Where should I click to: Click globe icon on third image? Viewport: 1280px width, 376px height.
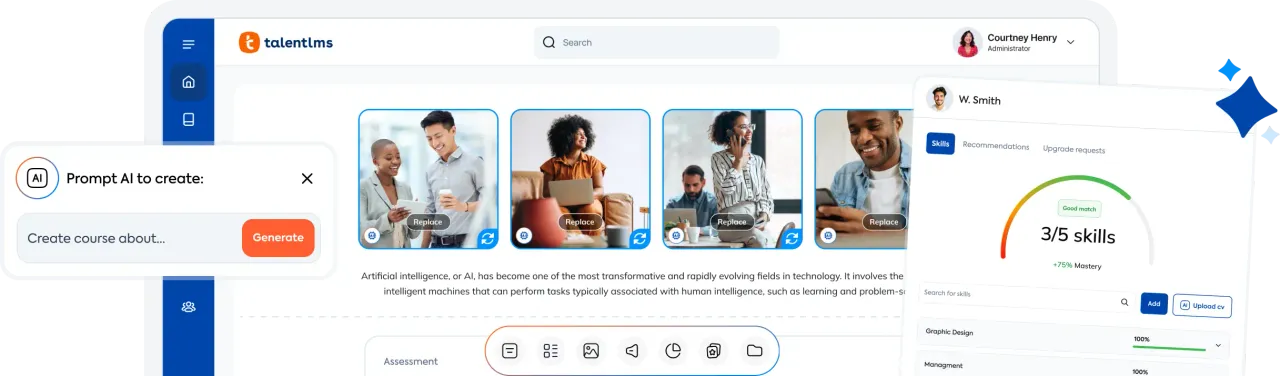pyautogui.click(x=676, y=236)
